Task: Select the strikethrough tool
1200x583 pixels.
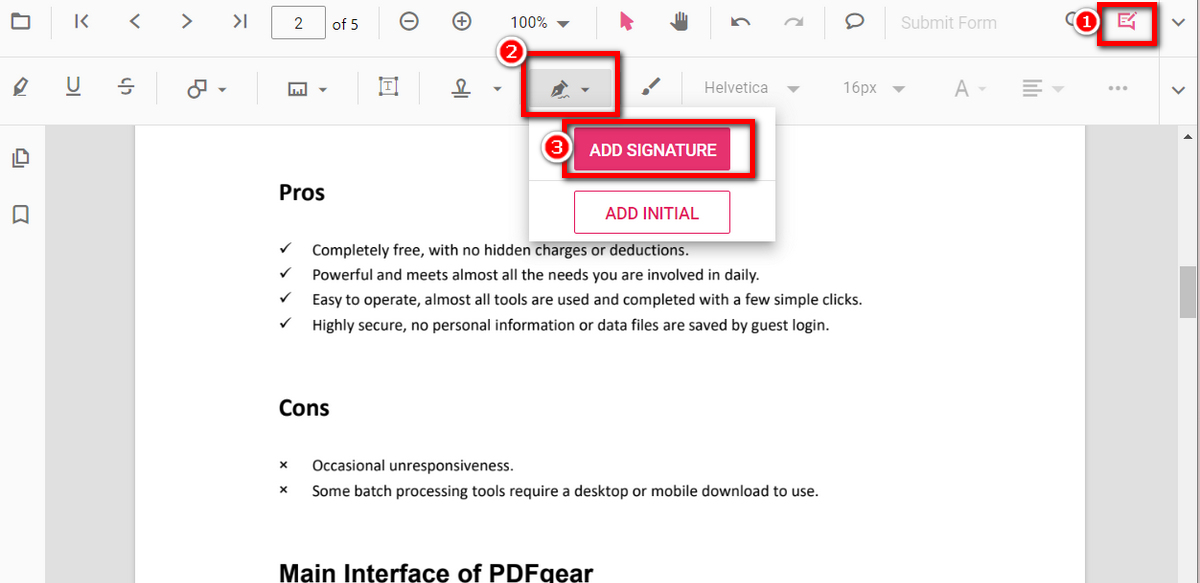Action: point(126,88)
